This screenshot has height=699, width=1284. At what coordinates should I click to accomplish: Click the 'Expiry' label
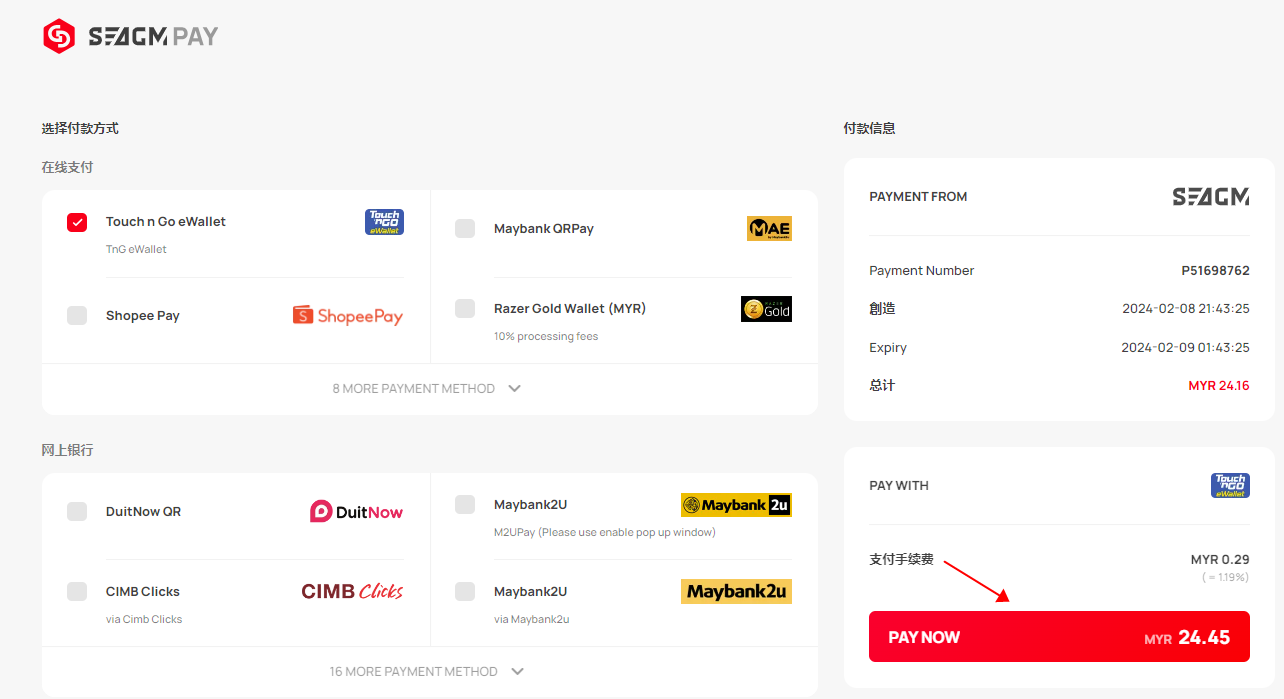888,348
